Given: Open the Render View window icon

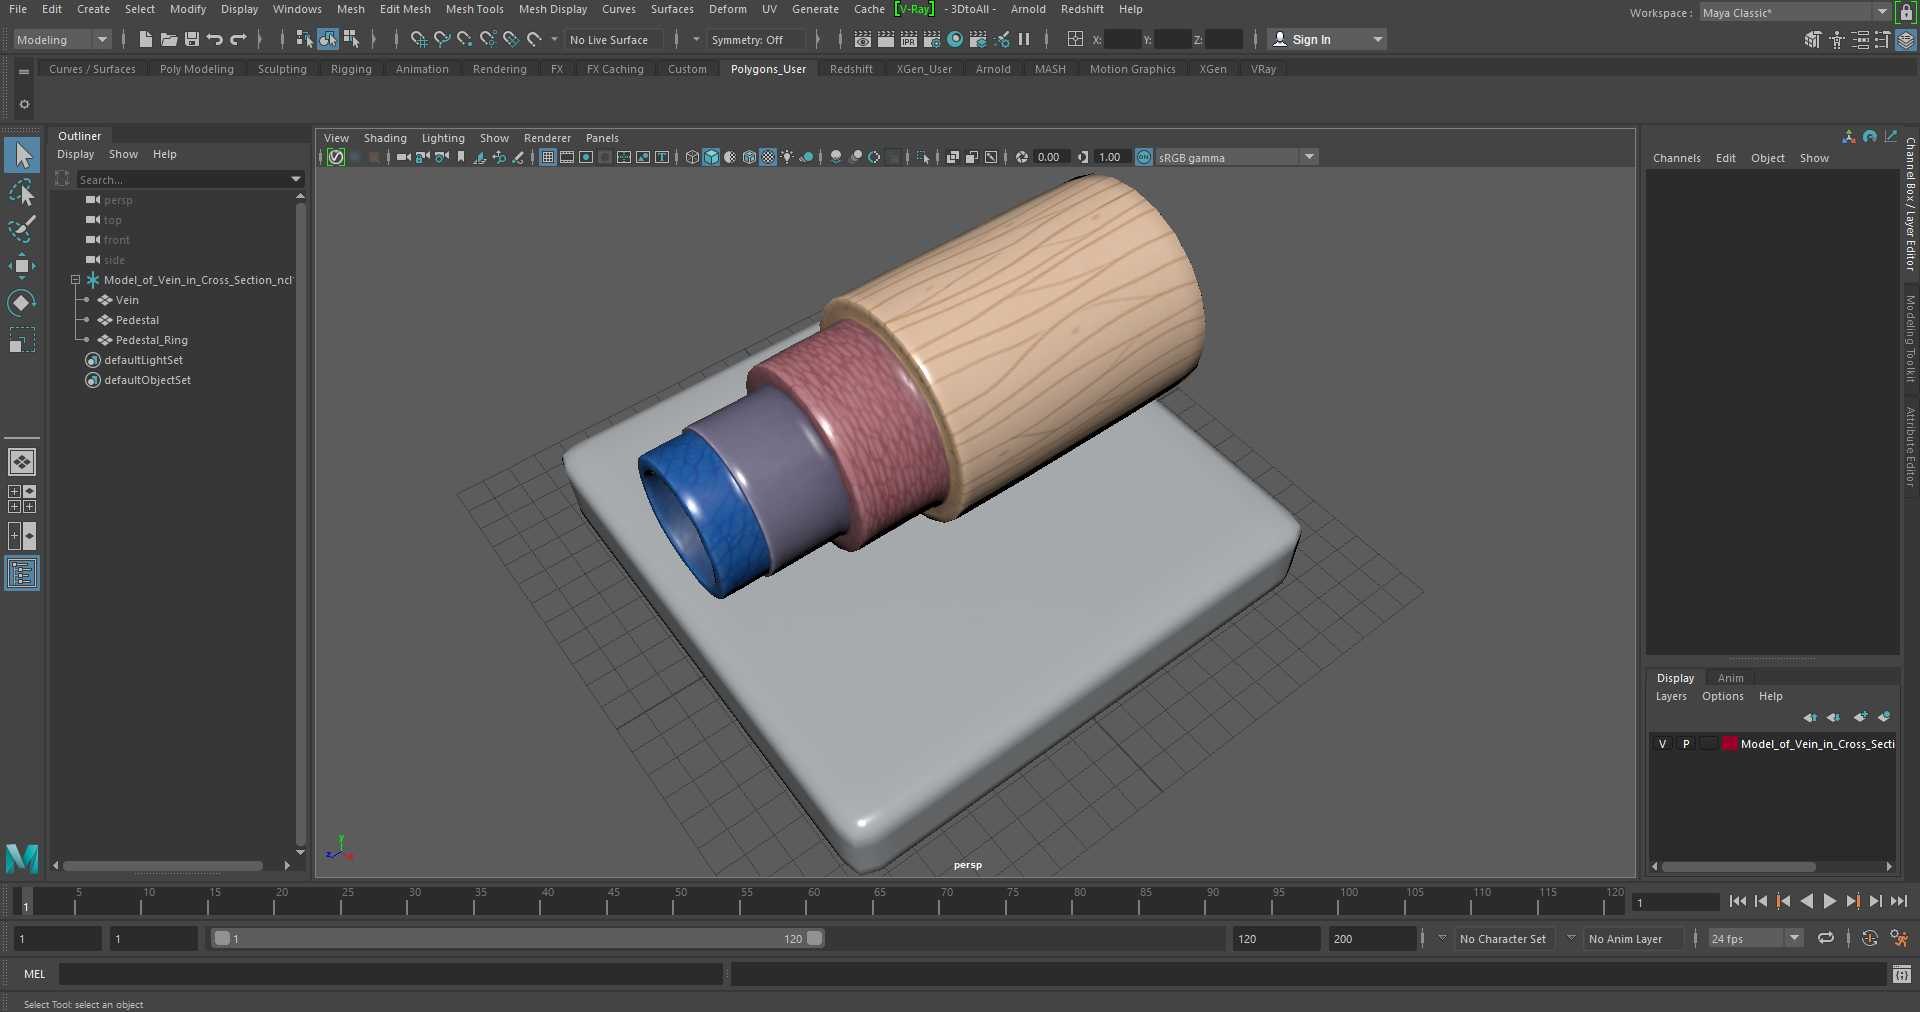Looking at the screenshot, I should click(x=863, y=40).
